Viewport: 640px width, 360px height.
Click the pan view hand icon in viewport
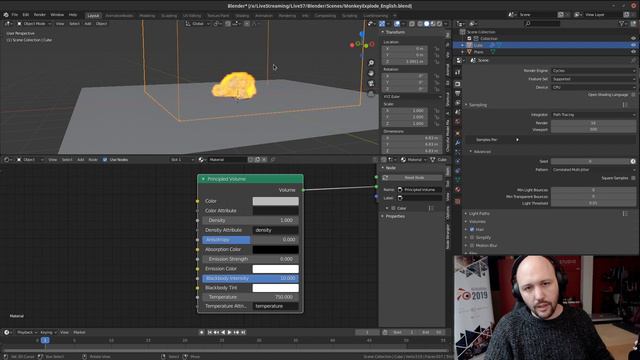371,73
